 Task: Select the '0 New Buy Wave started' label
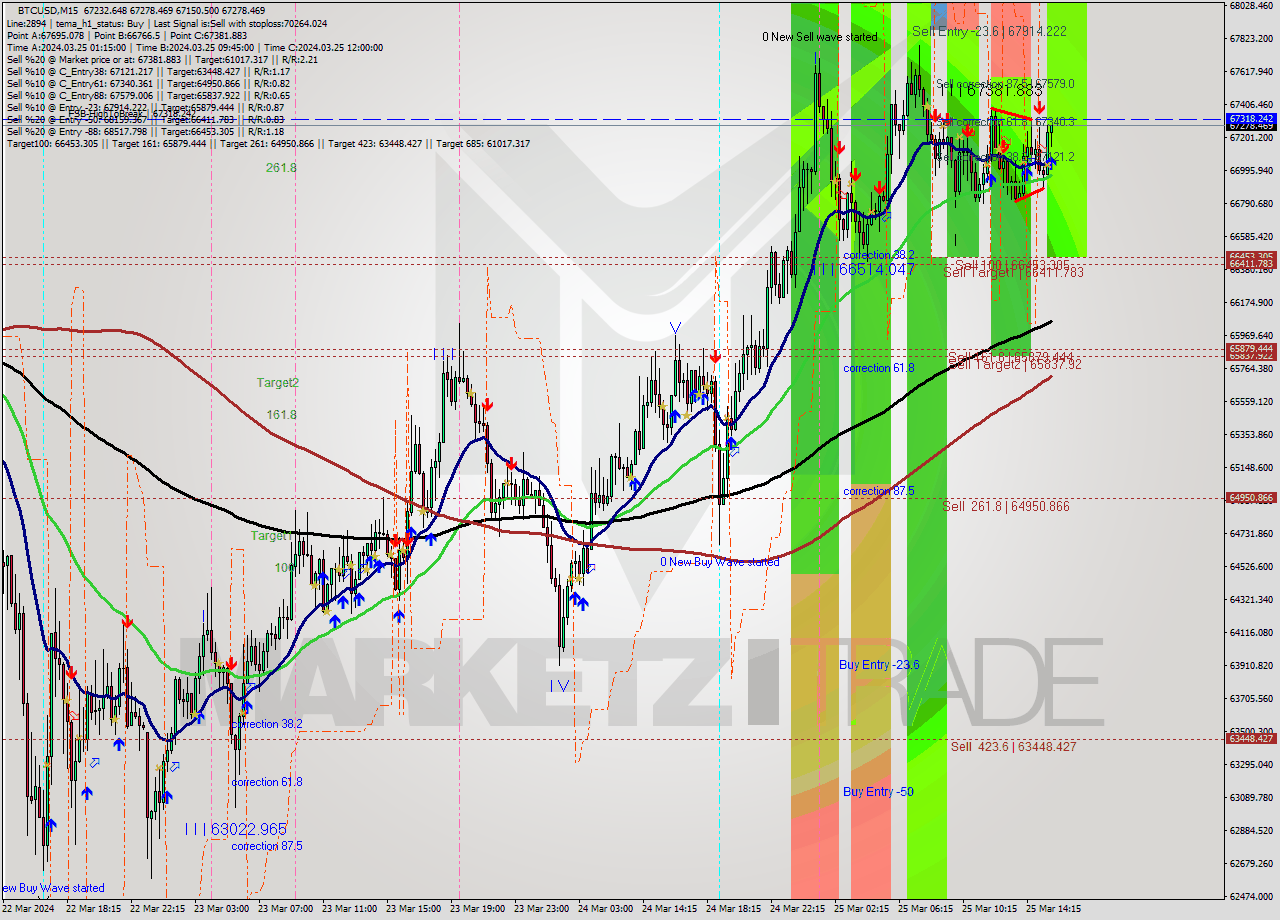(x=719, y=562)
